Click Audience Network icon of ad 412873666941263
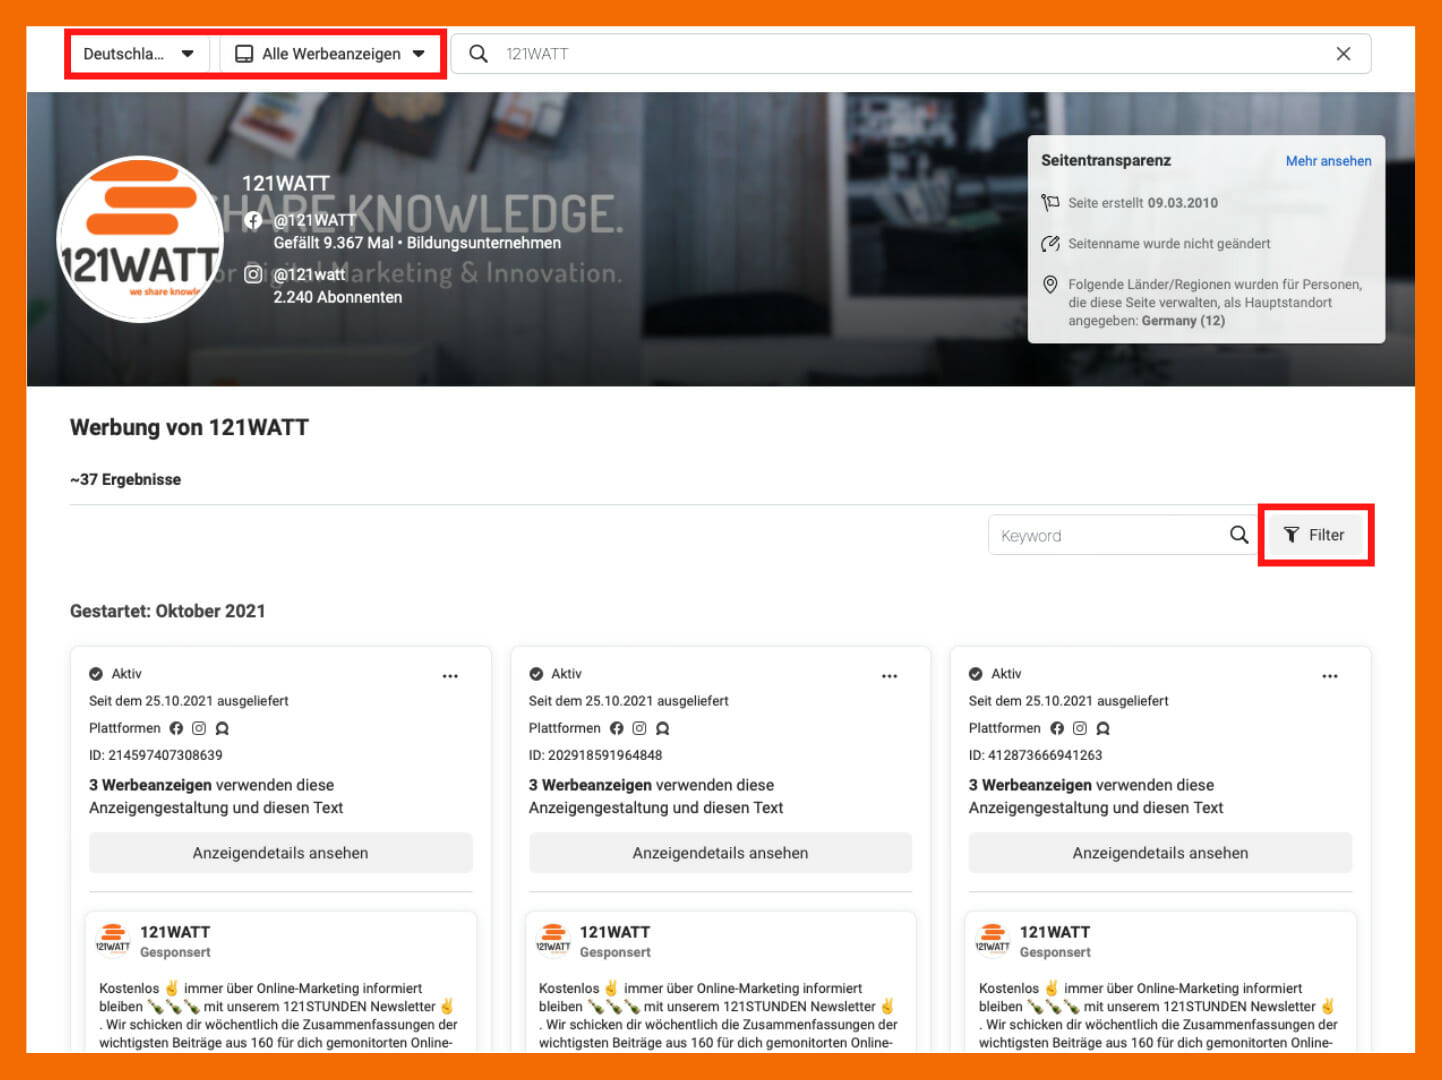The image size is (1442, 1080). [1103, 728]
